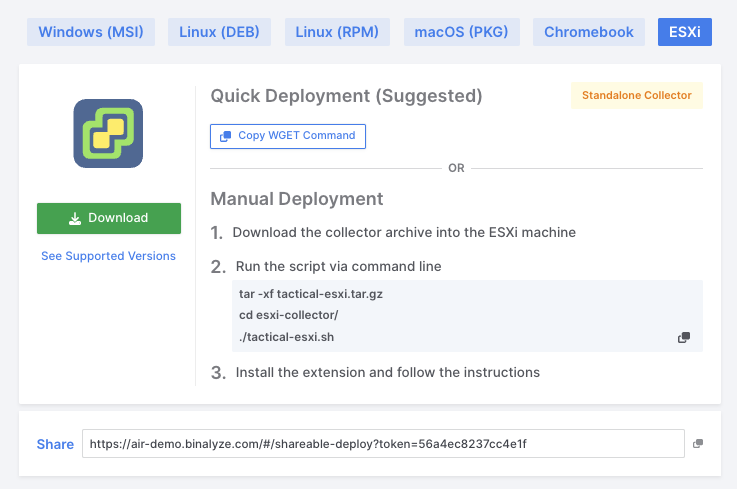This screenshot has width=737, height=489.
Task: Click the 'cd esxi-collector/' command line
Action: [289, 315]
